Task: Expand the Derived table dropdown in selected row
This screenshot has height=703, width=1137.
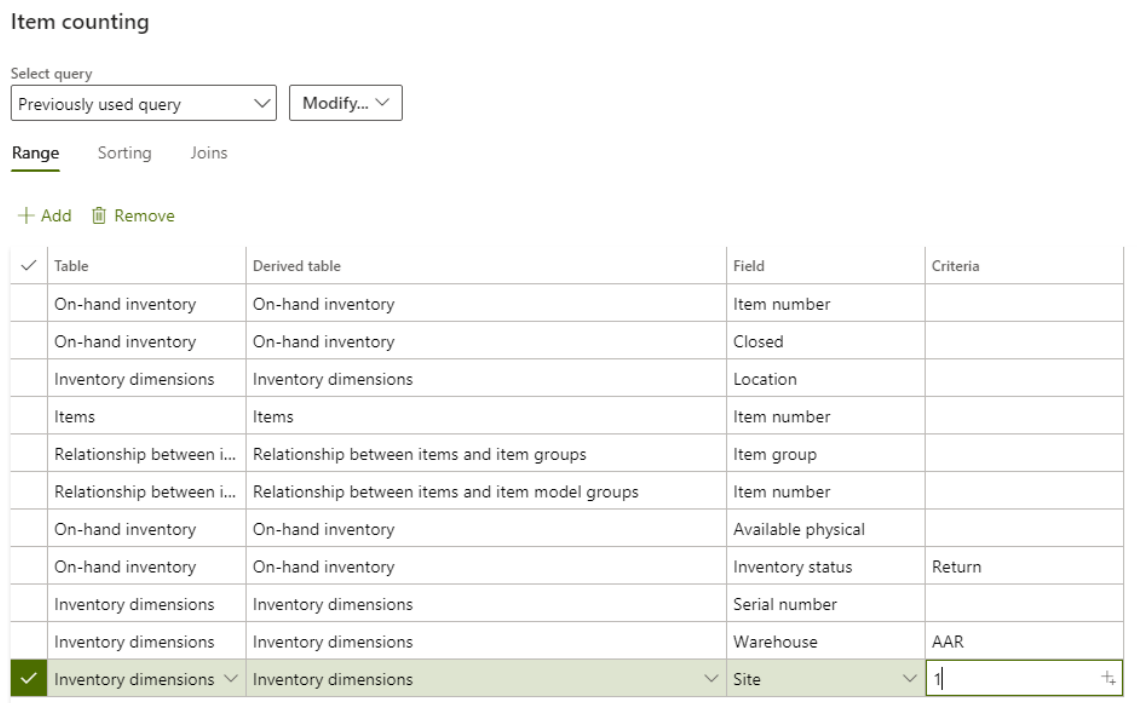Action: click(711, 679)
